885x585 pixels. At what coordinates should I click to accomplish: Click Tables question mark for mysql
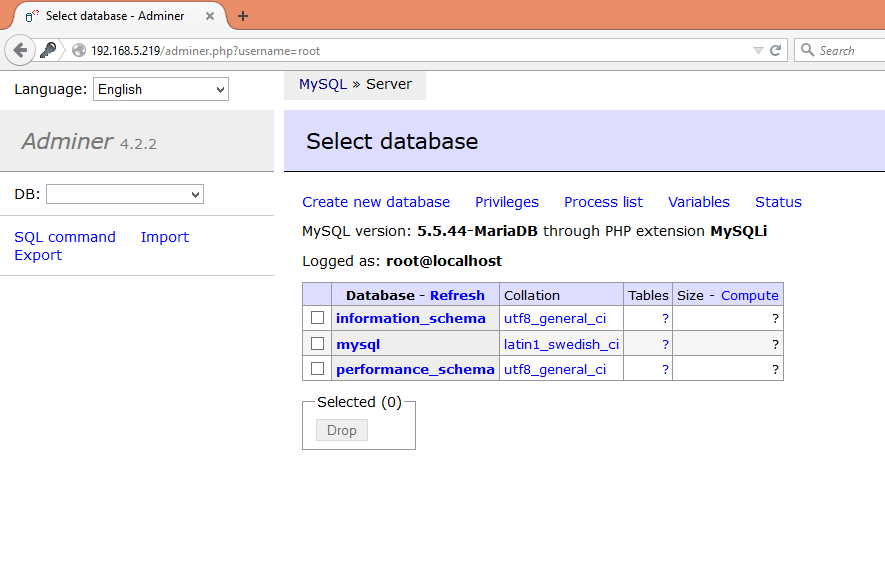click(x=665, y=344)
